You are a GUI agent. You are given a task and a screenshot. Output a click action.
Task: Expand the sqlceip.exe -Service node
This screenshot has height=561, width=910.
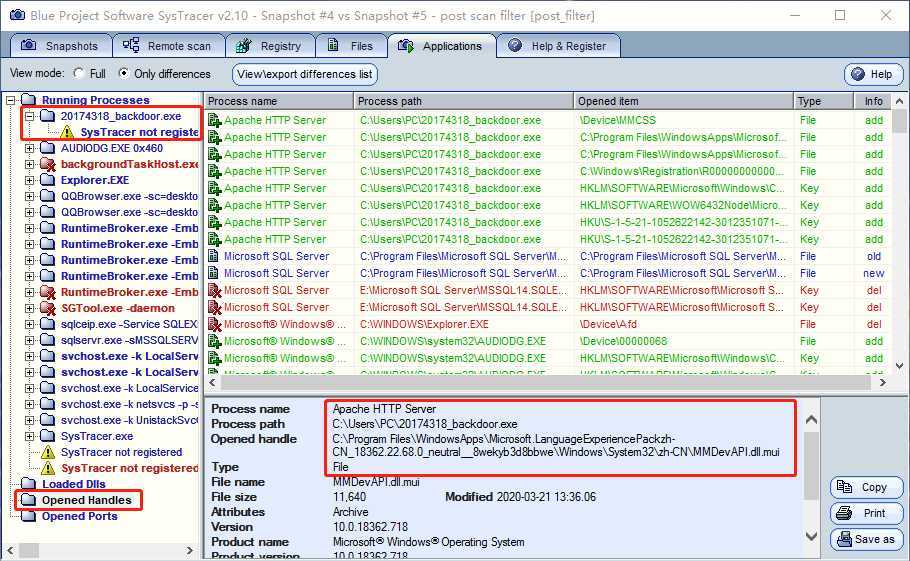(x=30, y=324)
